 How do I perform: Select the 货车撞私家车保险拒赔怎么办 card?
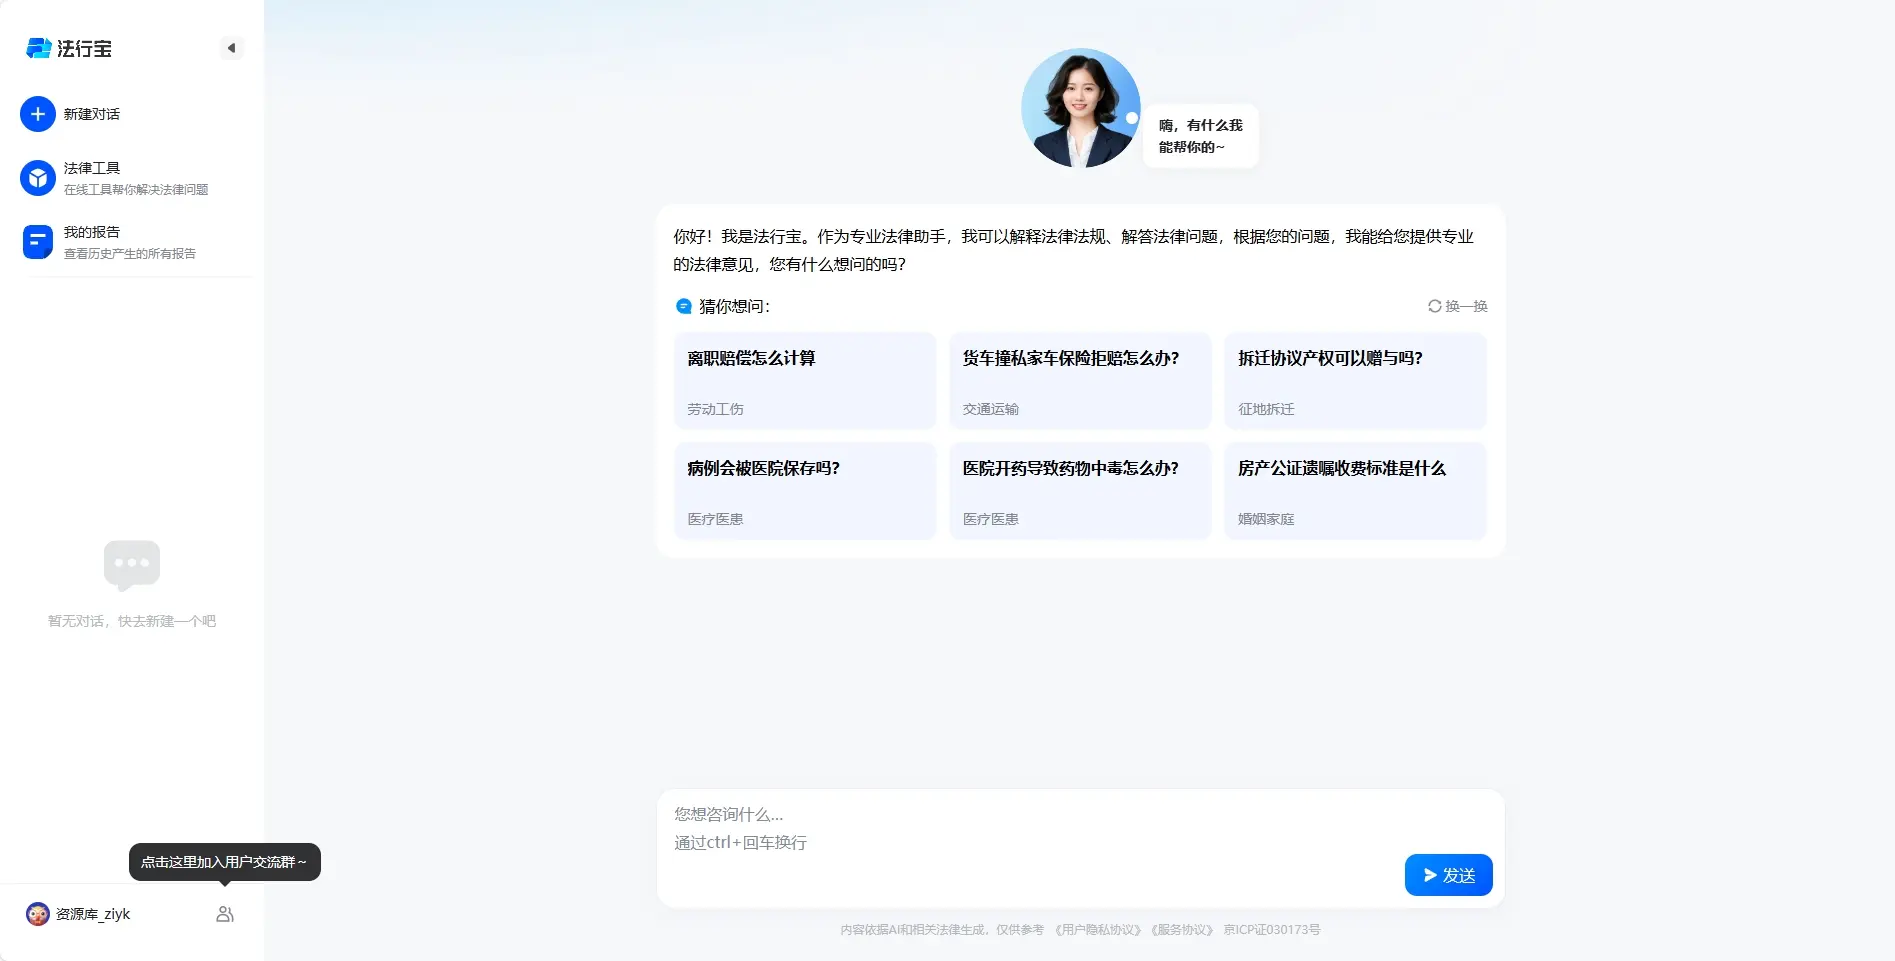(x=1080, y=381)
